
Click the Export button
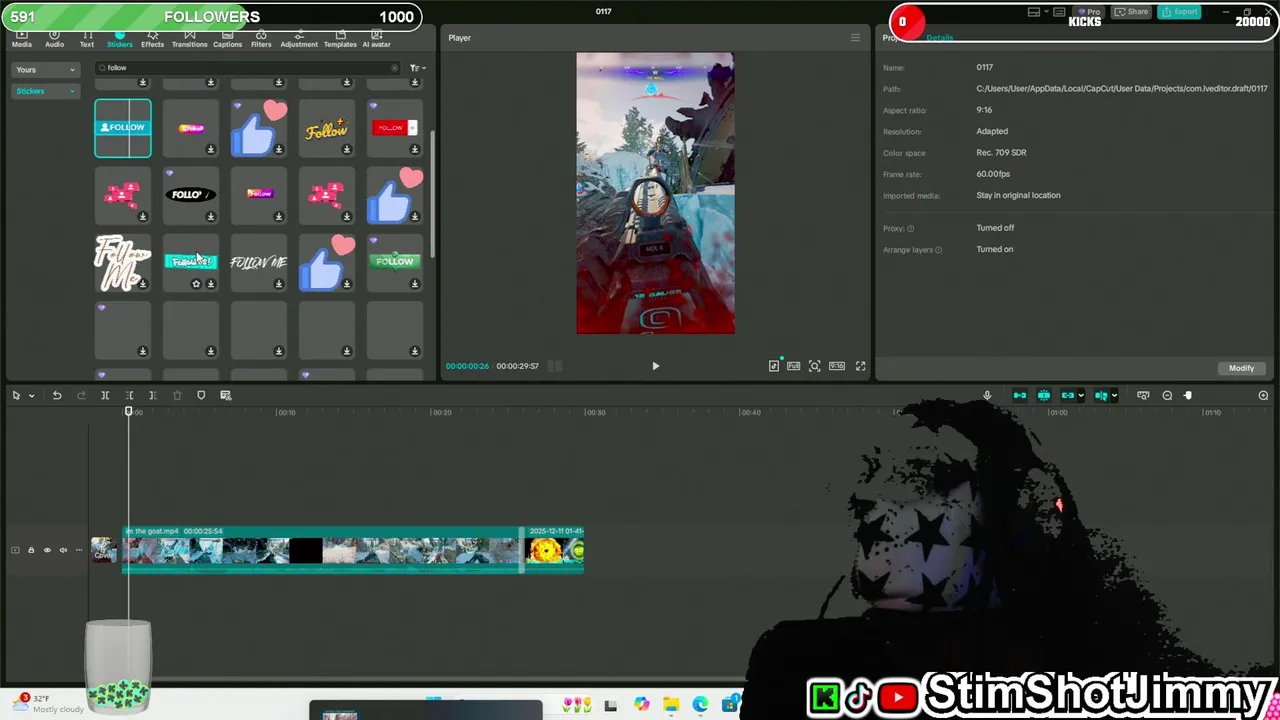click(x=1180, y=12)
